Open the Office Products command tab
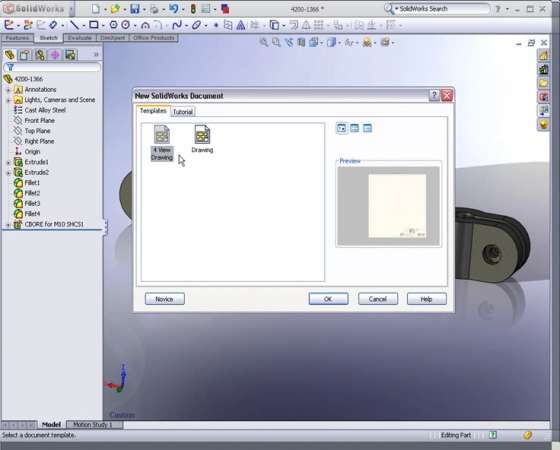The height and width of the screenshot is (450, 560). pyautogui.click(x=154, y=38)
